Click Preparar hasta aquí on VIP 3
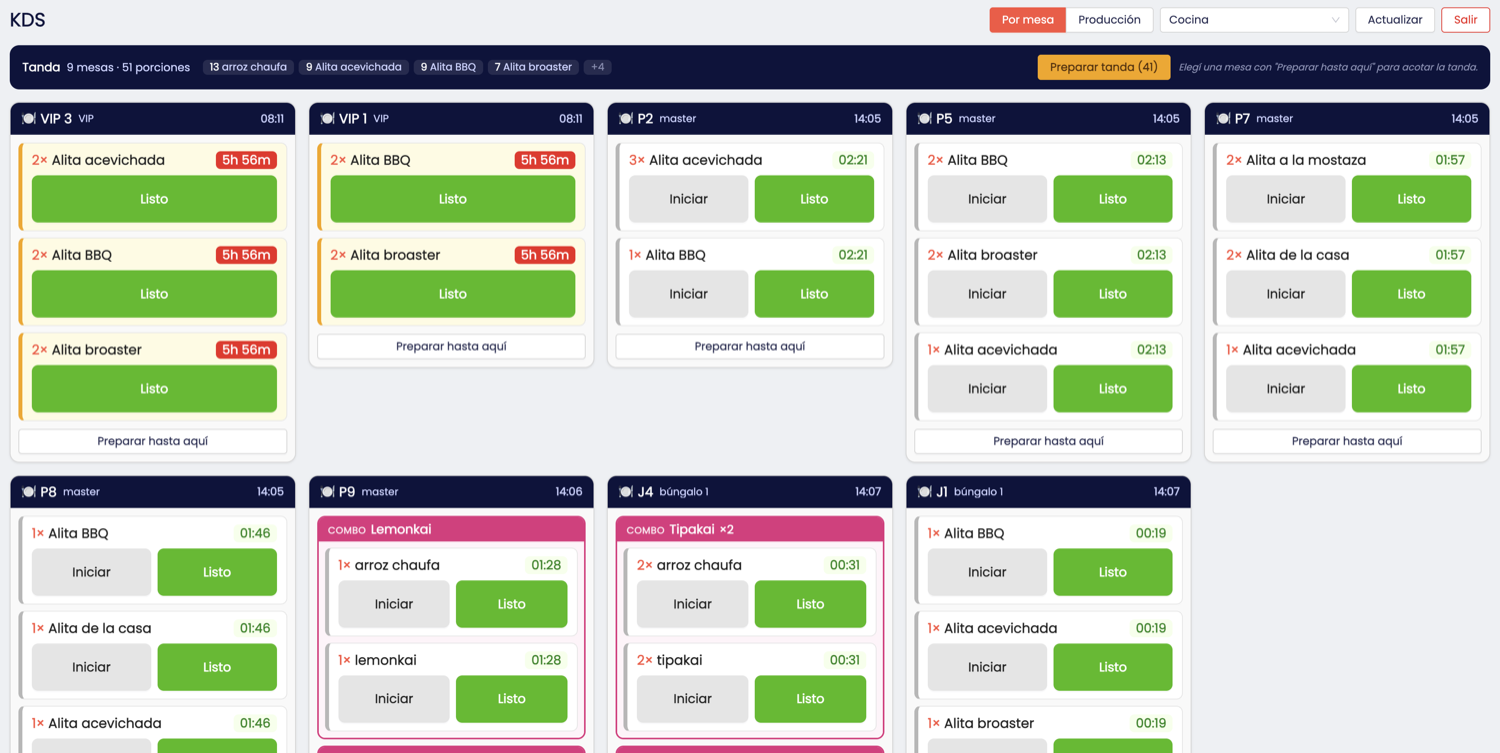 point(153,441)
